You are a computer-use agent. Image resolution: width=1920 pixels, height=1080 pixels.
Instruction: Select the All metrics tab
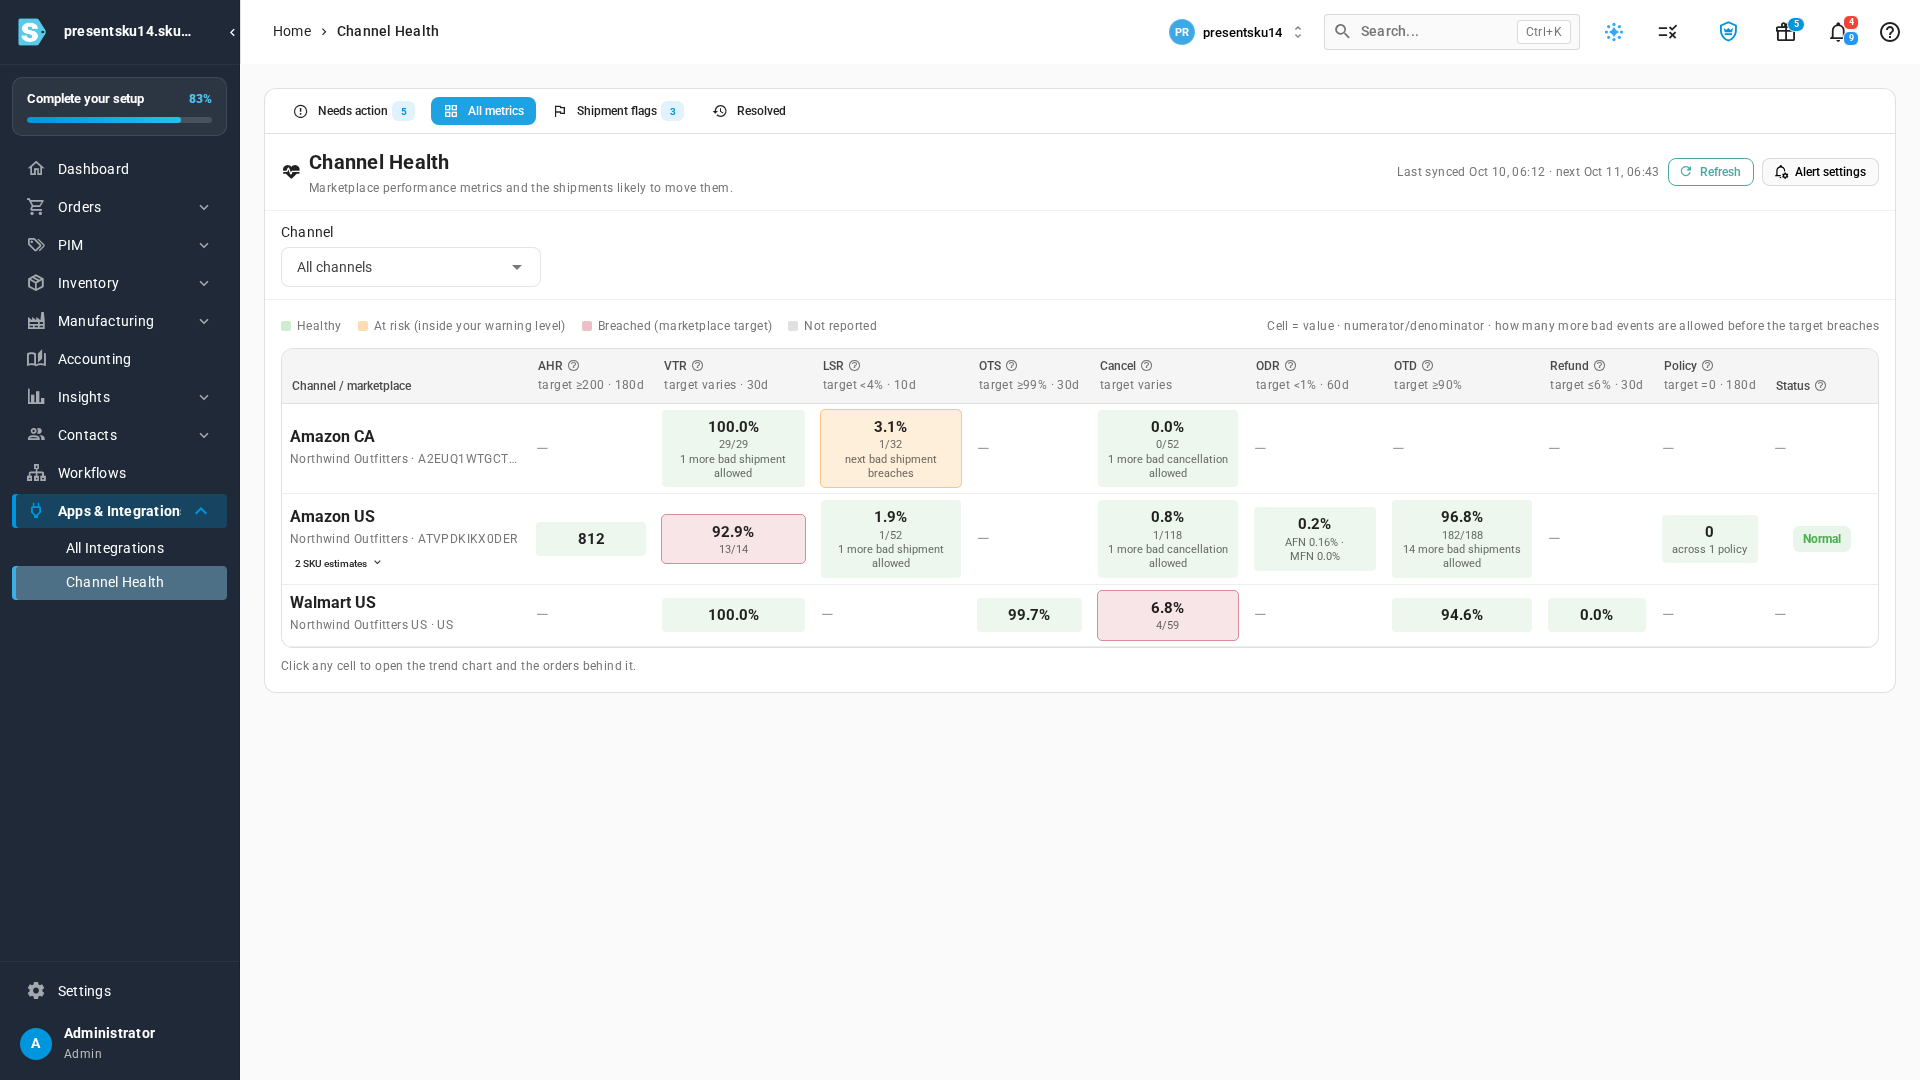[483, 111]
